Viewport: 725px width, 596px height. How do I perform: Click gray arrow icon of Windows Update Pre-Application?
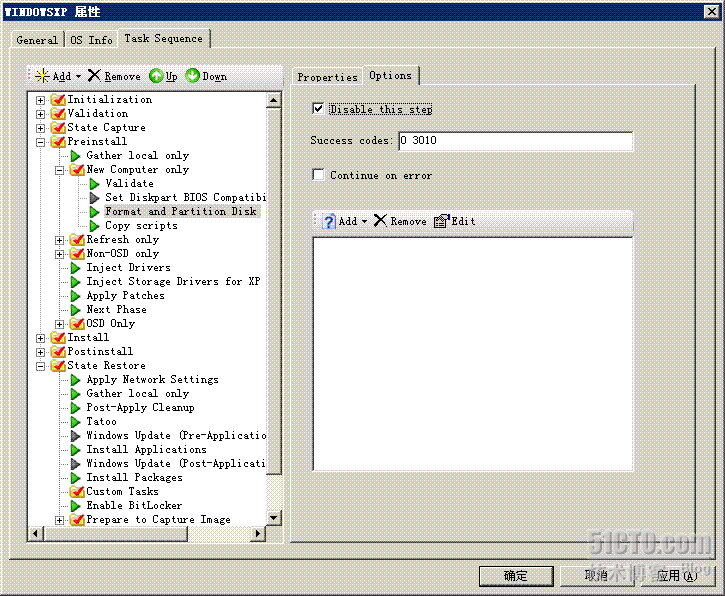75,436
